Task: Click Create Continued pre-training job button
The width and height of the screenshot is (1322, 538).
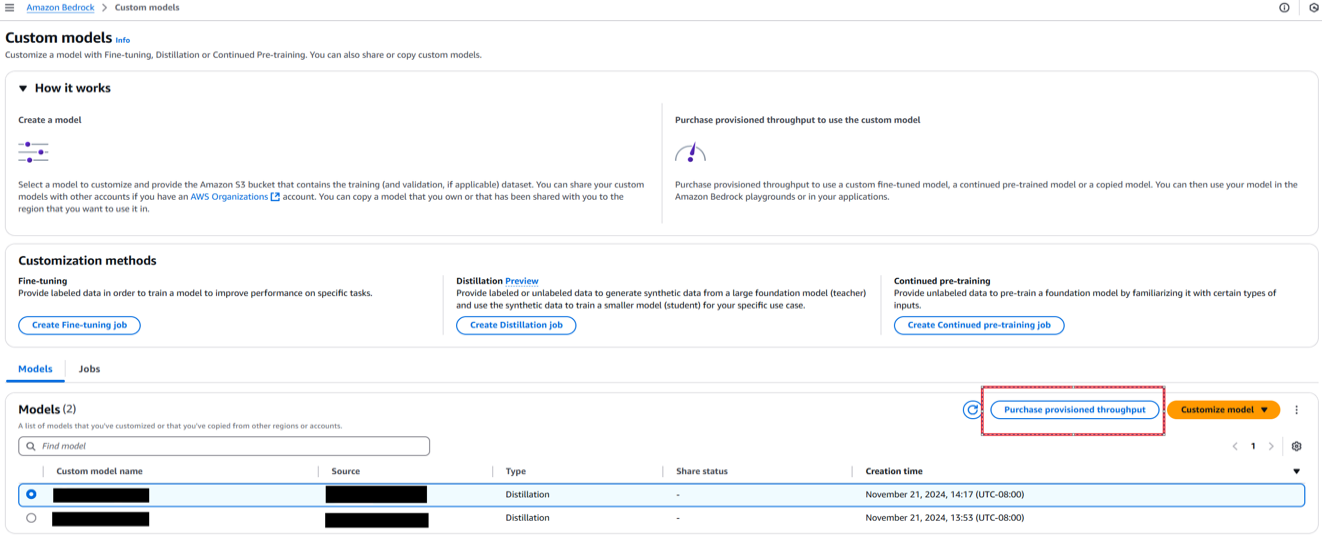Action: pyautogui.click(x=979, y=325)
